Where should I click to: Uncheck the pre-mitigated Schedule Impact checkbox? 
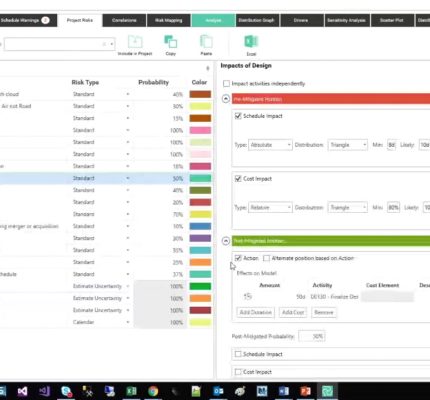[x=238, y=116]
